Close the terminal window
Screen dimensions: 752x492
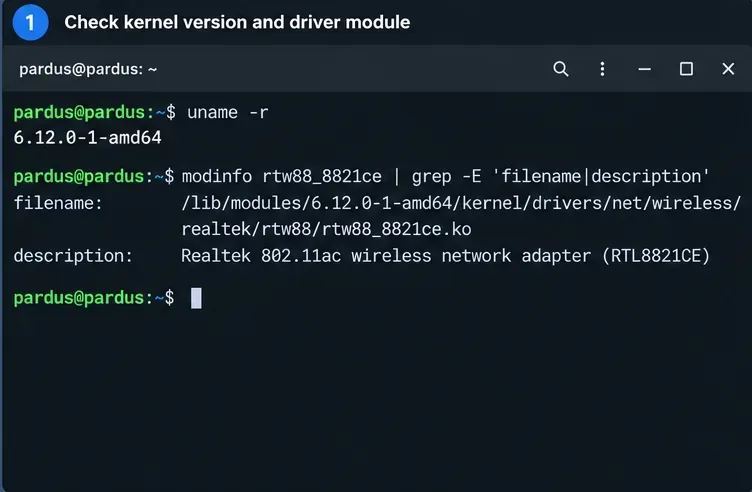[728, 69]
